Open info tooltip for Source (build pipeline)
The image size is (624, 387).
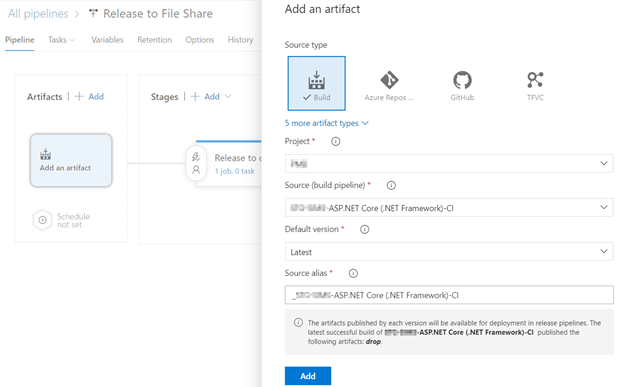coord(391,186)
